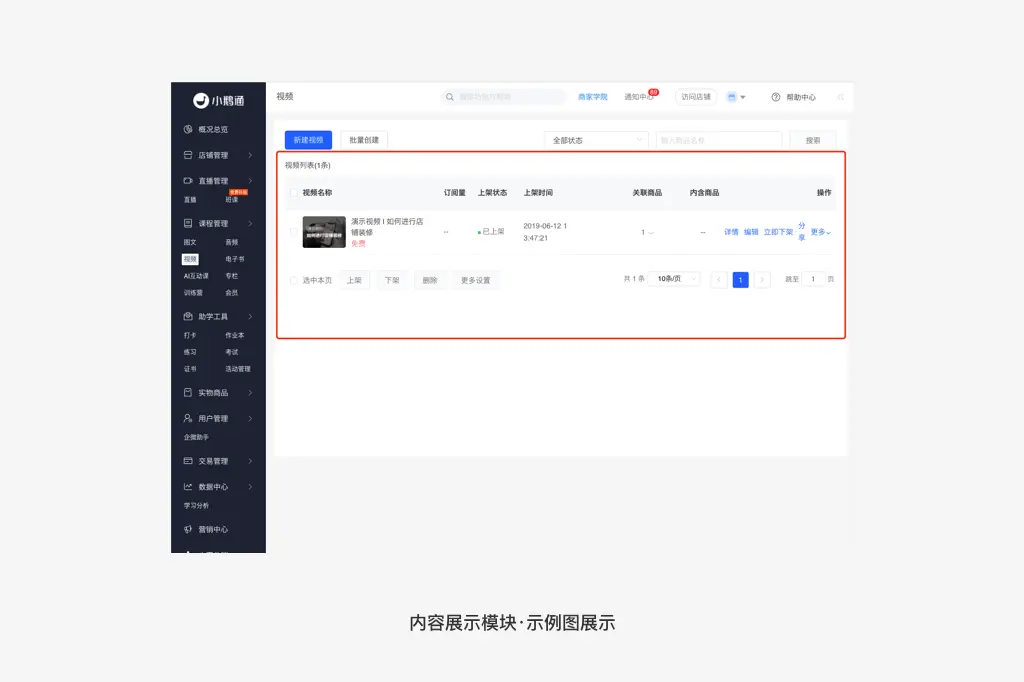Open the 训练营 submenu item
Viewport: 1024px width, 682px height.
click(x=193, y=293)
